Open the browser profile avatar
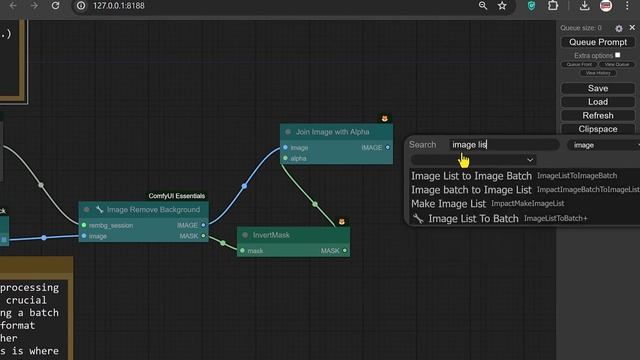The height and width of the screenshot is (360, 640). coord(606,6)
